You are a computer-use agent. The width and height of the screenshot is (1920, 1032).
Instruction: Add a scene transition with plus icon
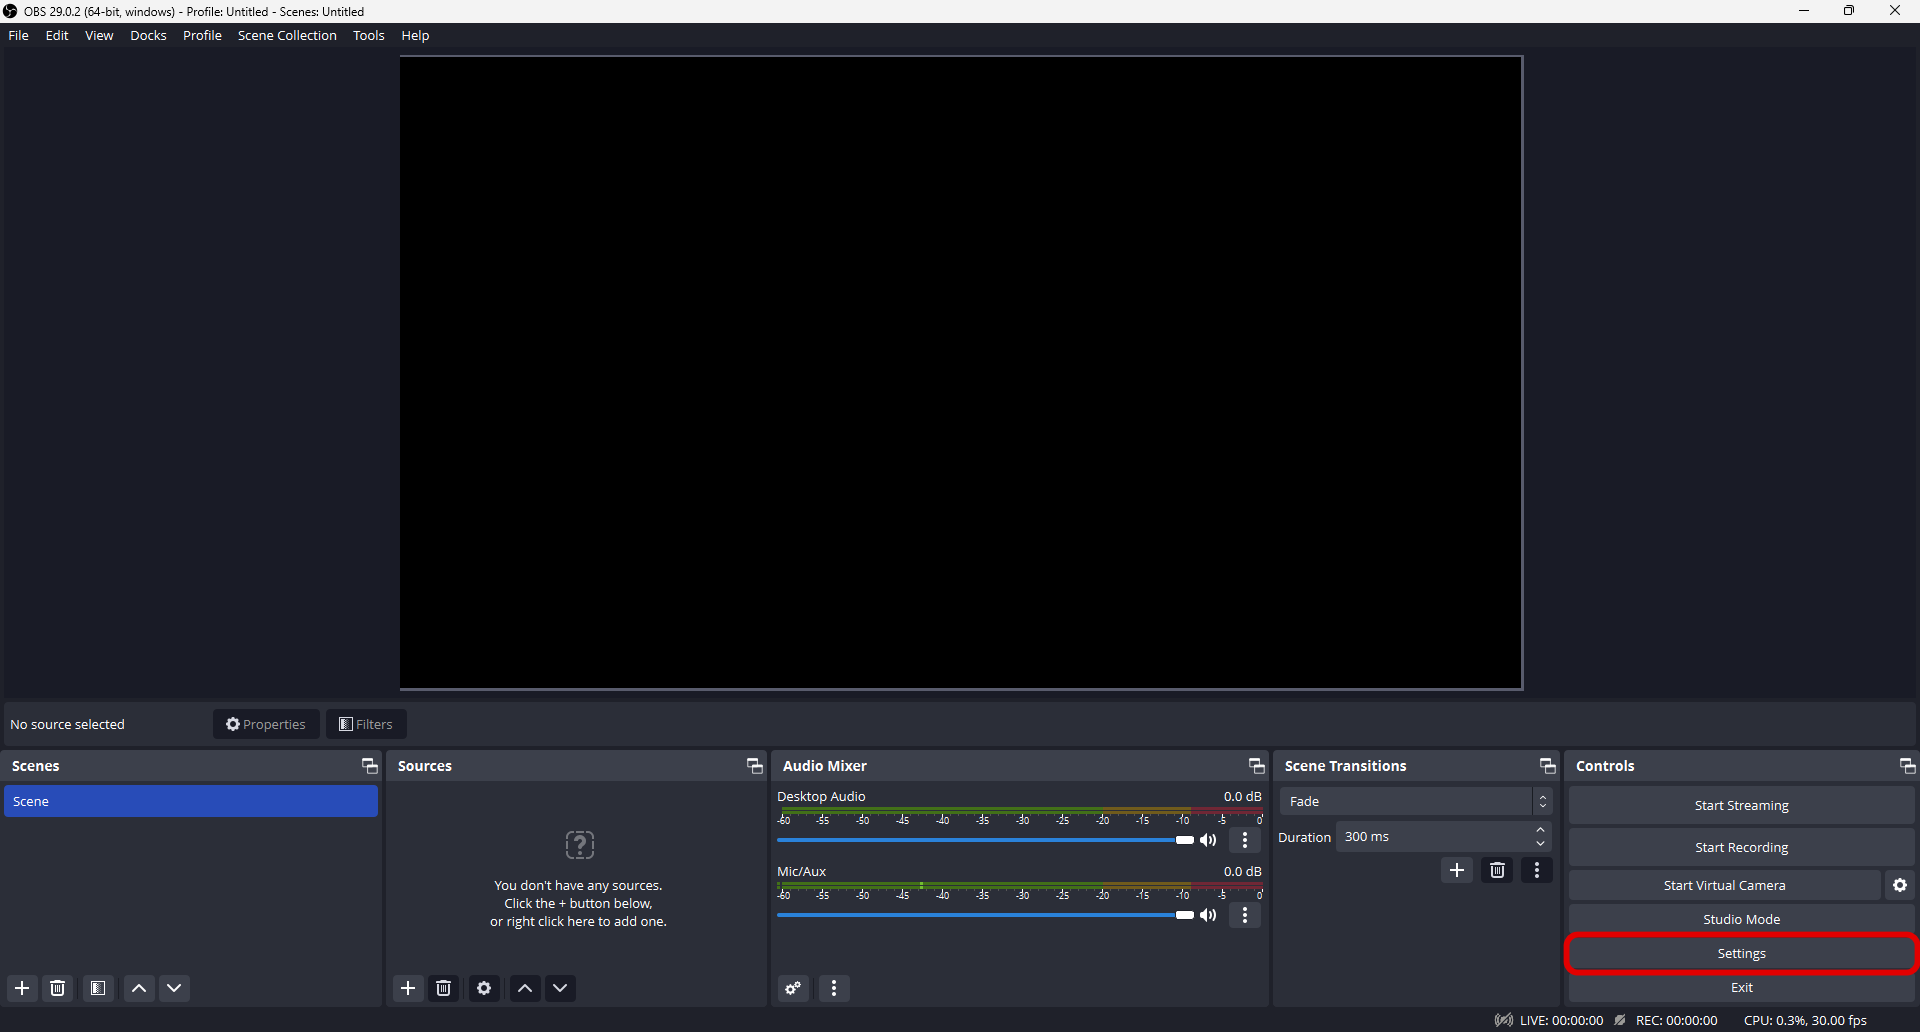click(1457, 870)
